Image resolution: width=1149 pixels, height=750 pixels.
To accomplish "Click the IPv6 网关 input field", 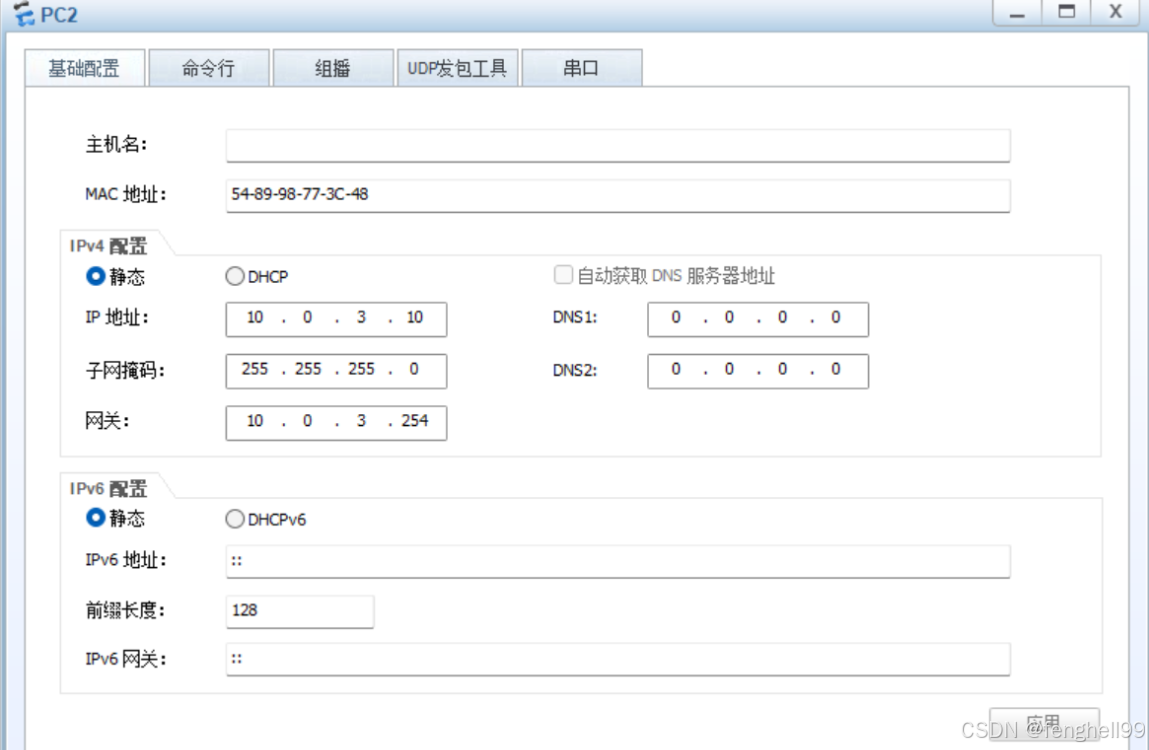I will point(618,659).
